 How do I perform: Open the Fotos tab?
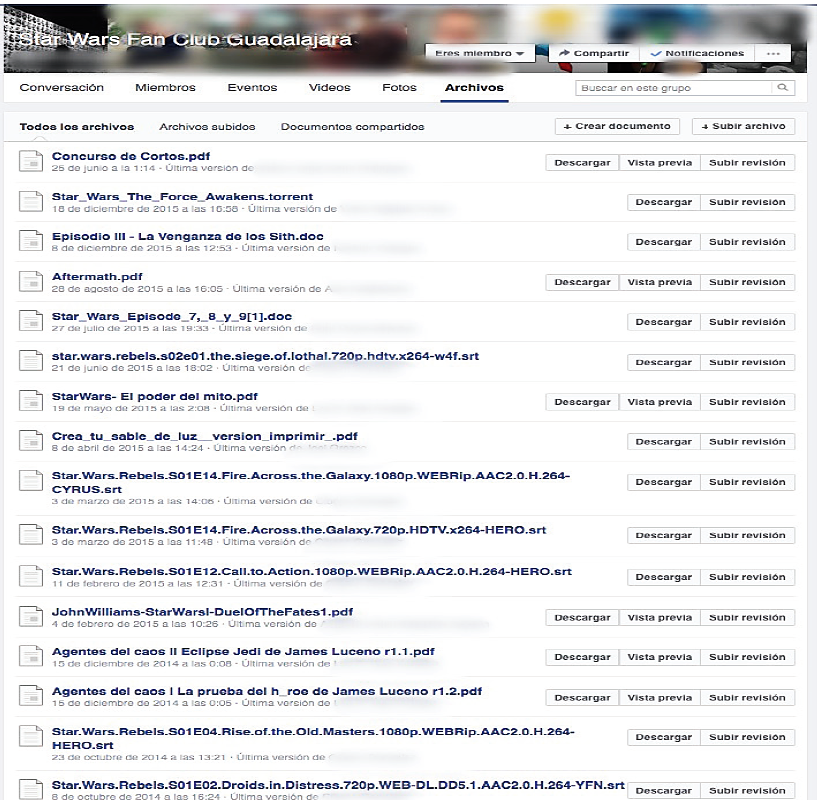pos(399,88)
